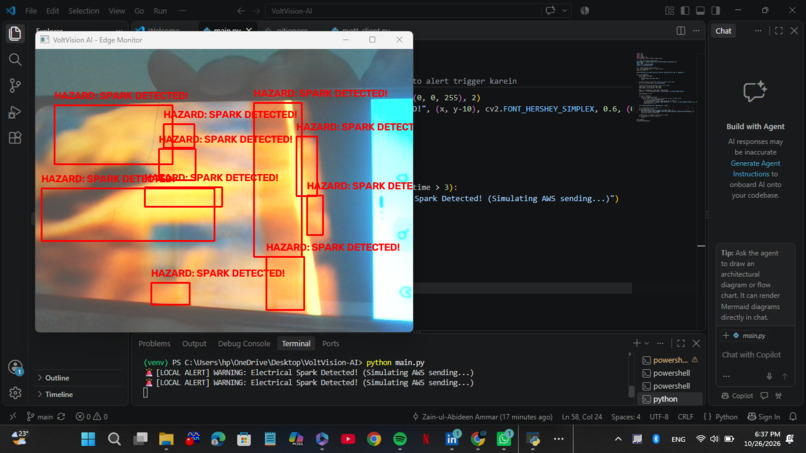Image resolution: width=806 pixels, height=453 pixels.
Task: Open the Accounts menu icon
Action: tap(15, 367)
